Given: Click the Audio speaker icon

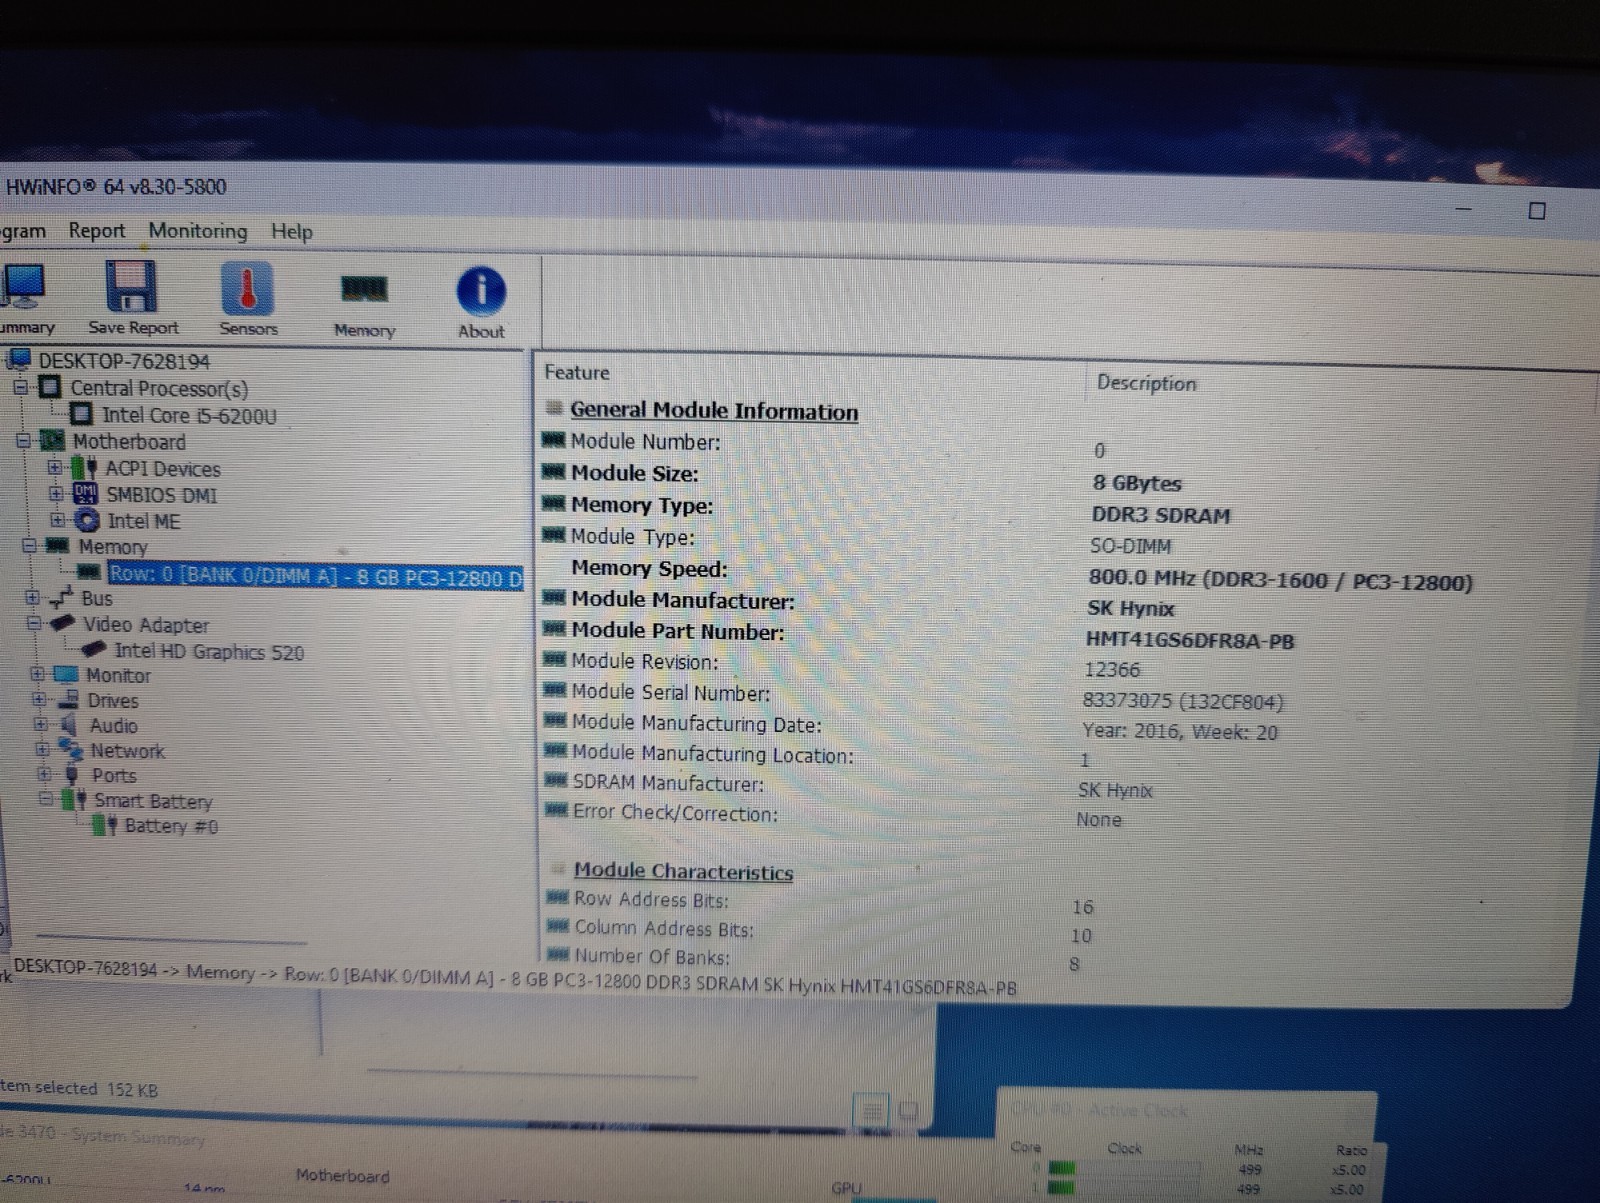Looking at the screenshot, I should pos(69,725).
